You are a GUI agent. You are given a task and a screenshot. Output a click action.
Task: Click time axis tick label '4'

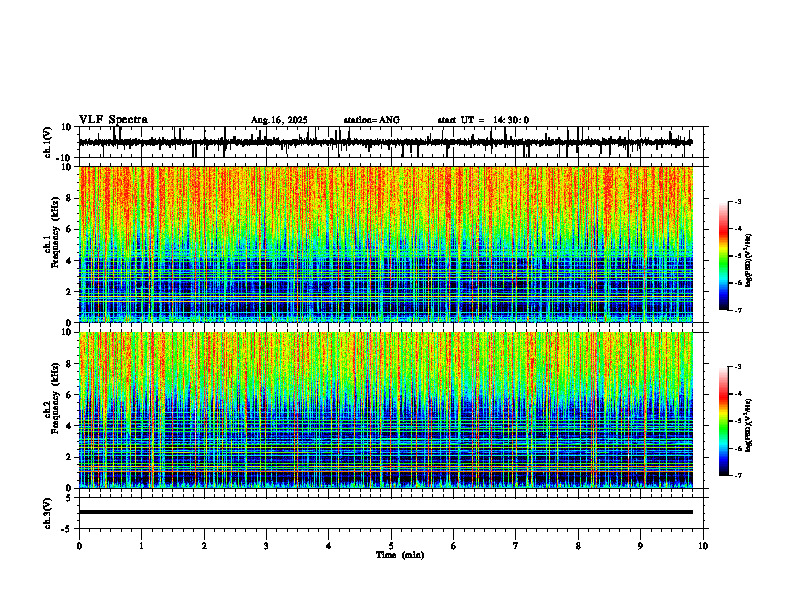(329, 546)
